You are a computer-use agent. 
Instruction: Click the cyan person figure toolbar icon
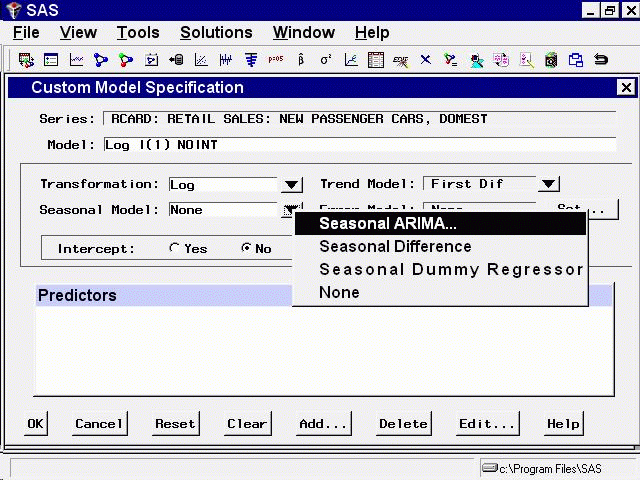pyautogui.click(x=476, y=60)
